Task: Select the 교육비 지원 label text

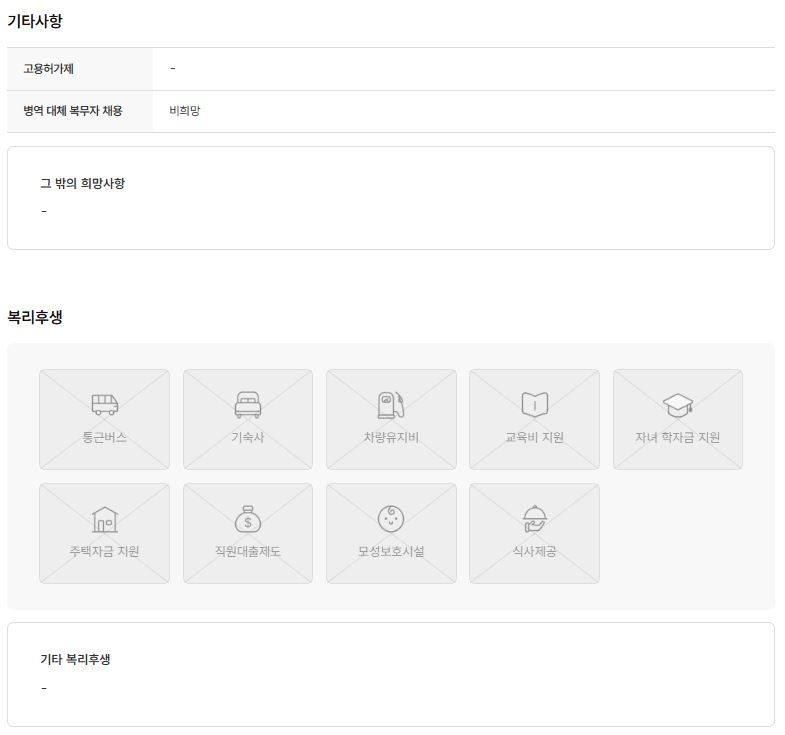Action: point(534,437)
